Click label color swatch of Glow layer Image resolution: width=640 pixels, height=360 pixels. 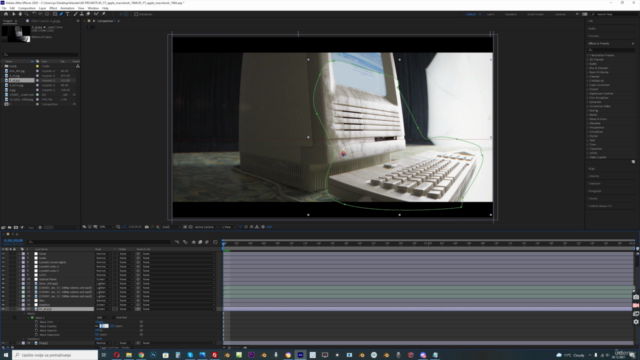coord(23,254)
